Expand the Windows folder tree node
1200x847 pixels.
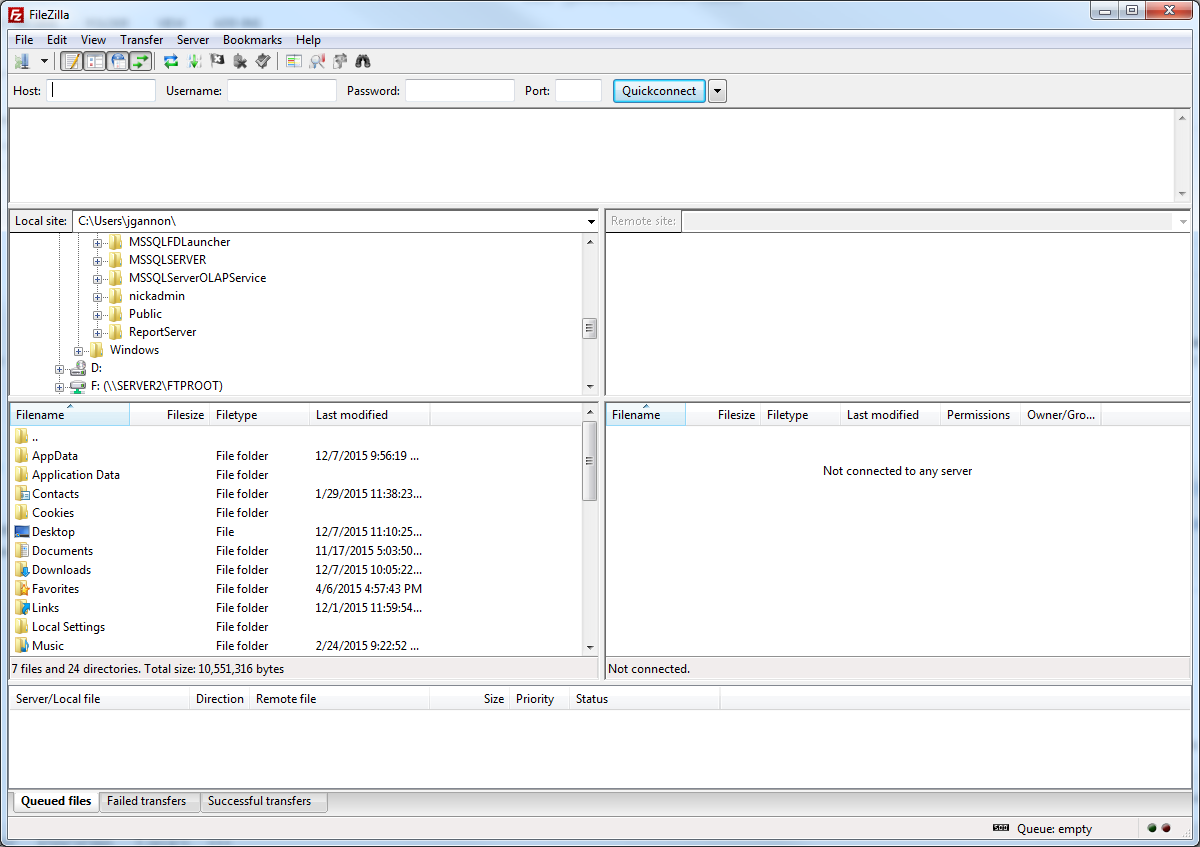tap(79, 350)
